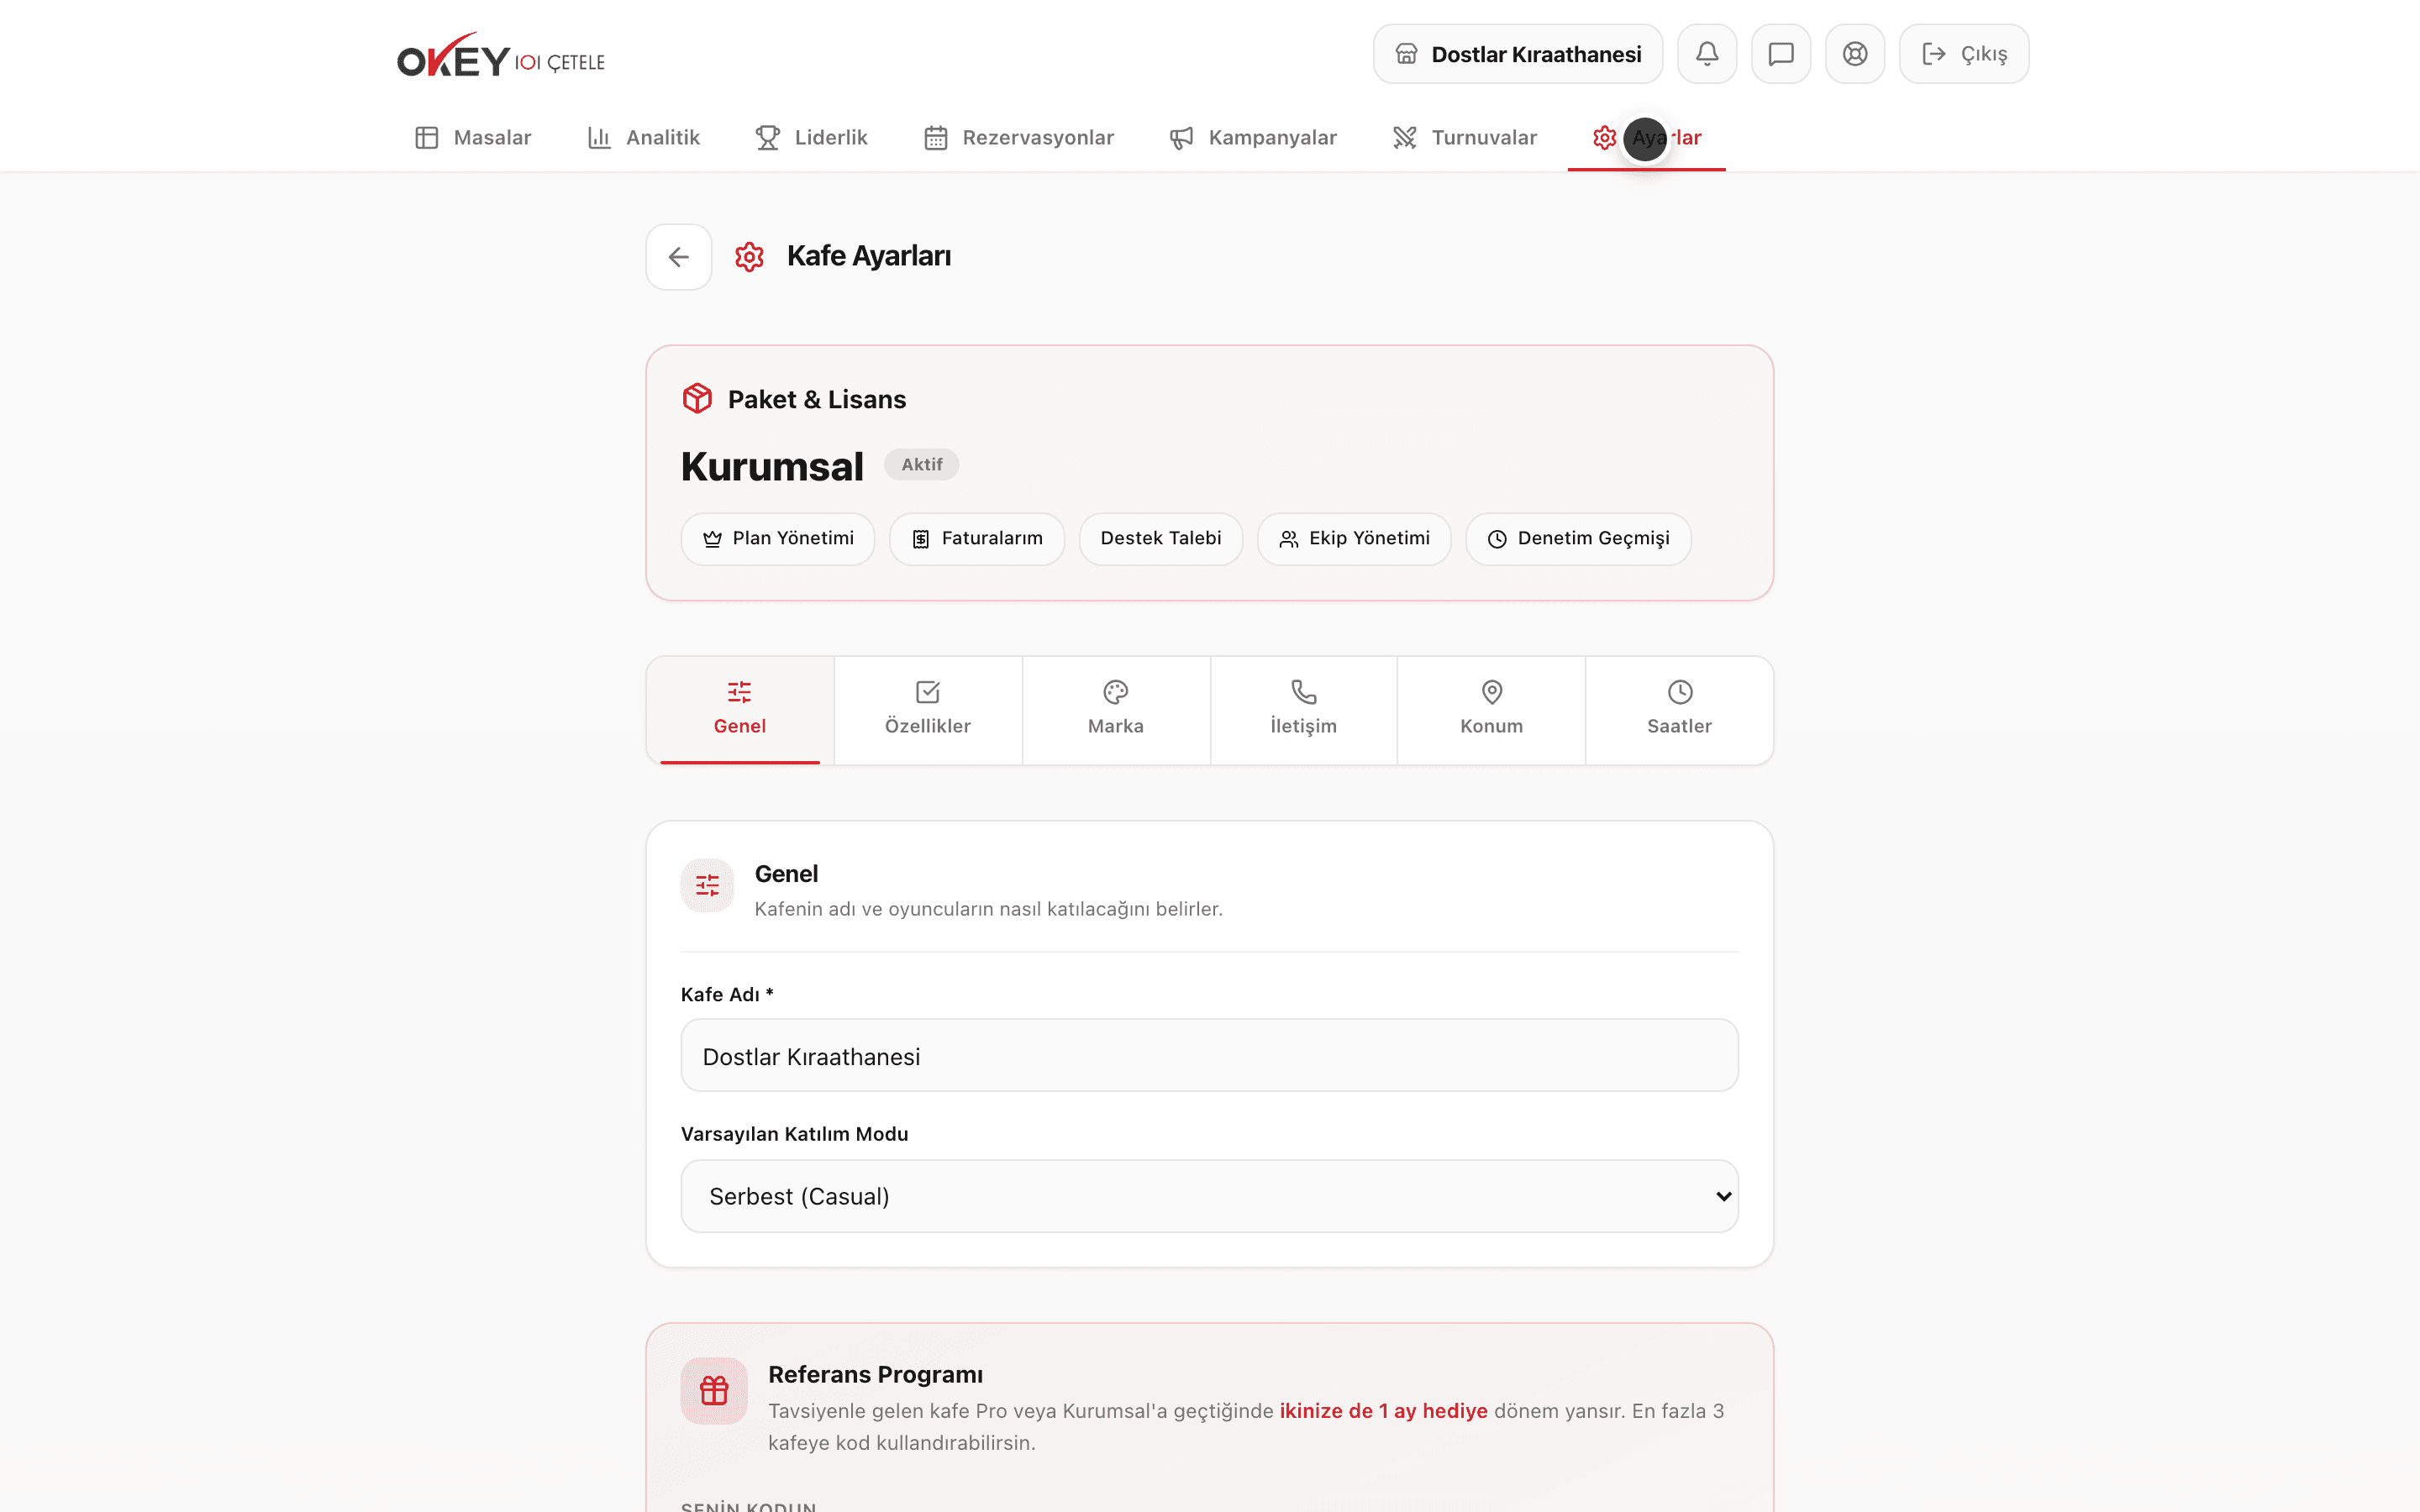Viewport: 2420px width, 1512px height.
Task: Select the Genel settings tab
Action: tap(740, 710)
